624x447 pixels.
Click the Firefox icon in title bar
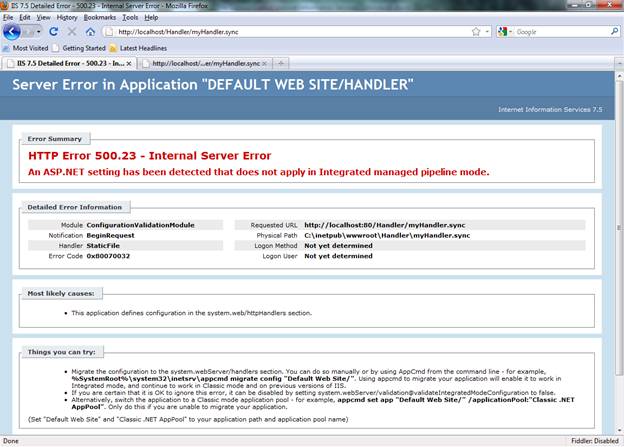pos(4,5)
